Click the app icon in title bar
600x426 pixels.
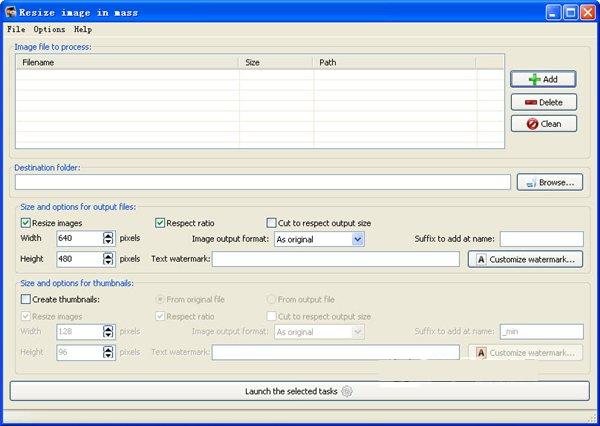(11, 12)
